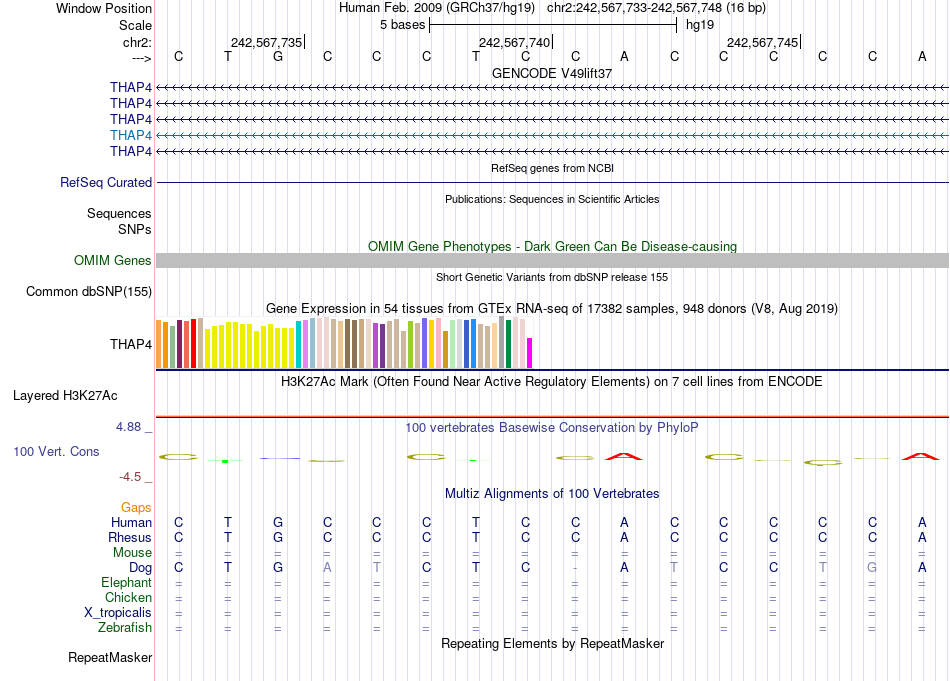Click the hg19 label beside the scale bar
Viewport: 950px width, 681px height.
point(700,25)
